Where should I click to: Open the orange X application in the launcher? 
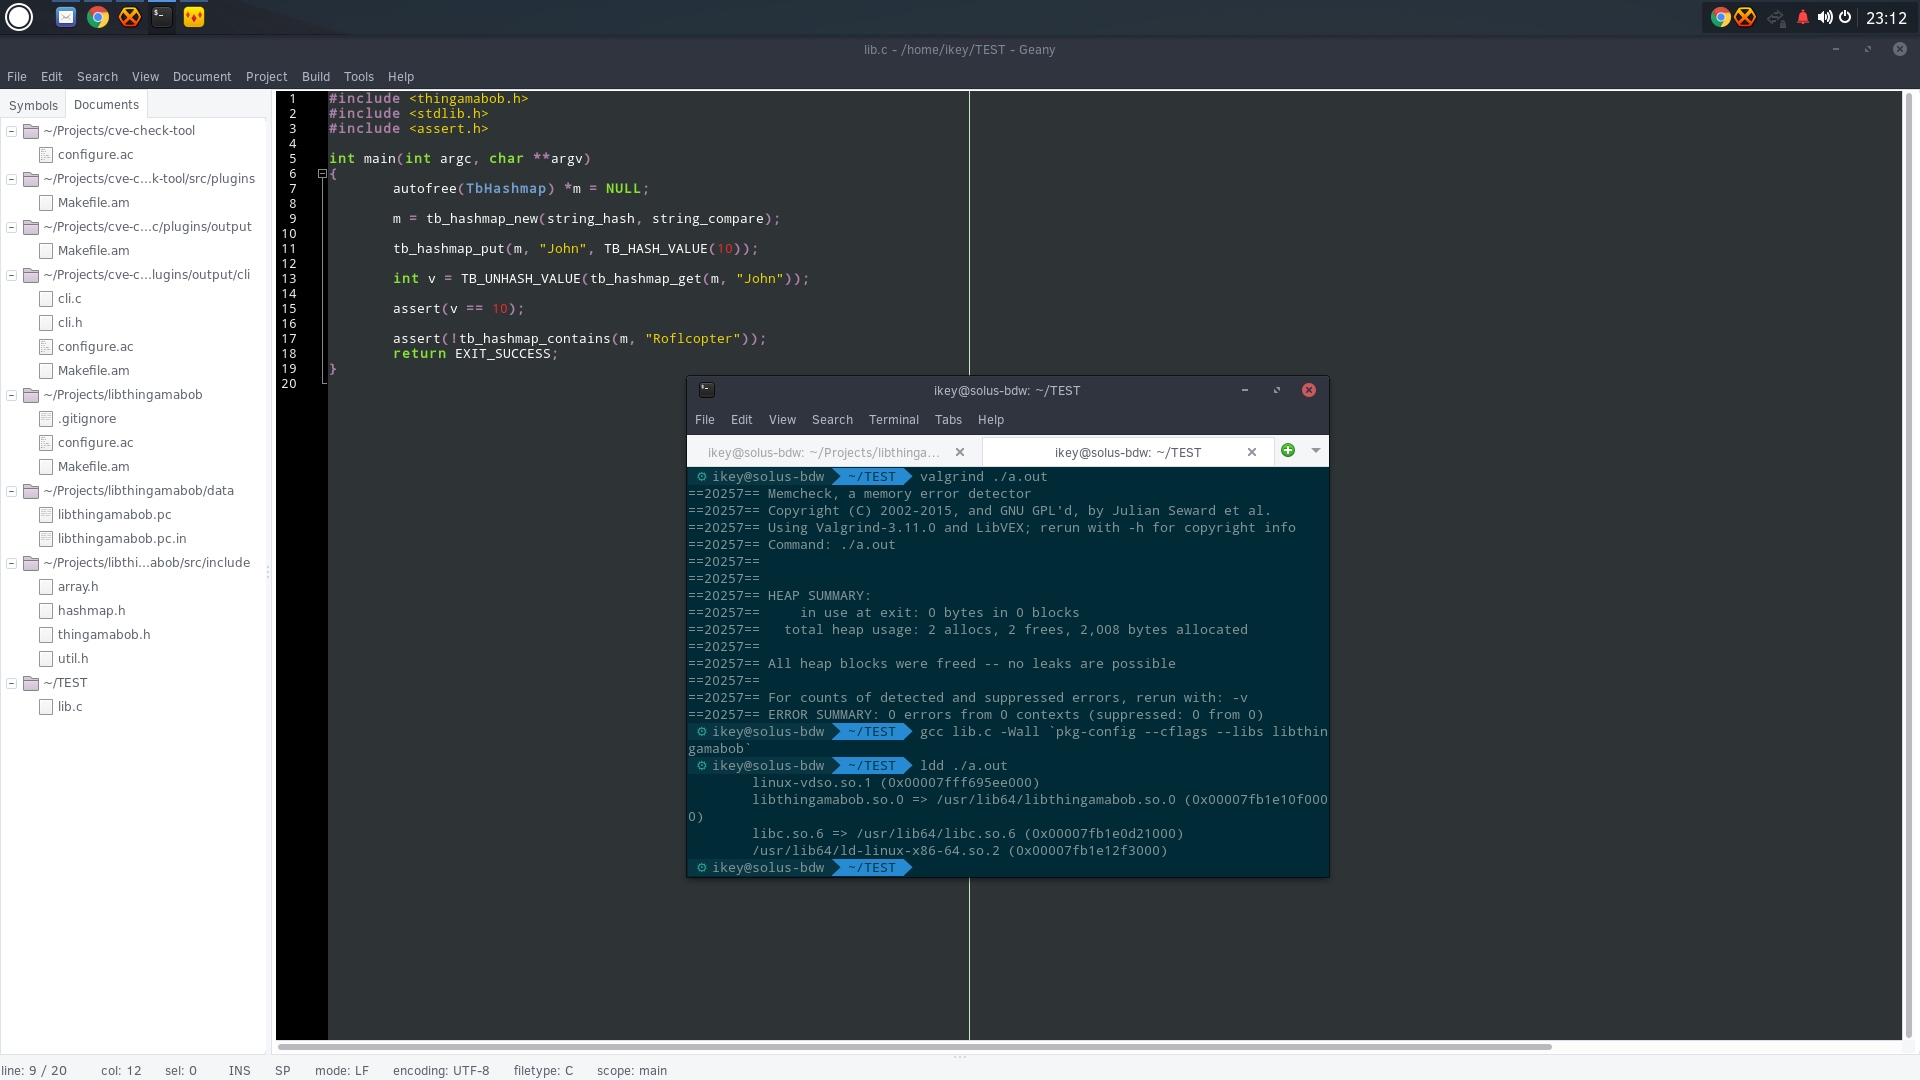tap(130, 17)
